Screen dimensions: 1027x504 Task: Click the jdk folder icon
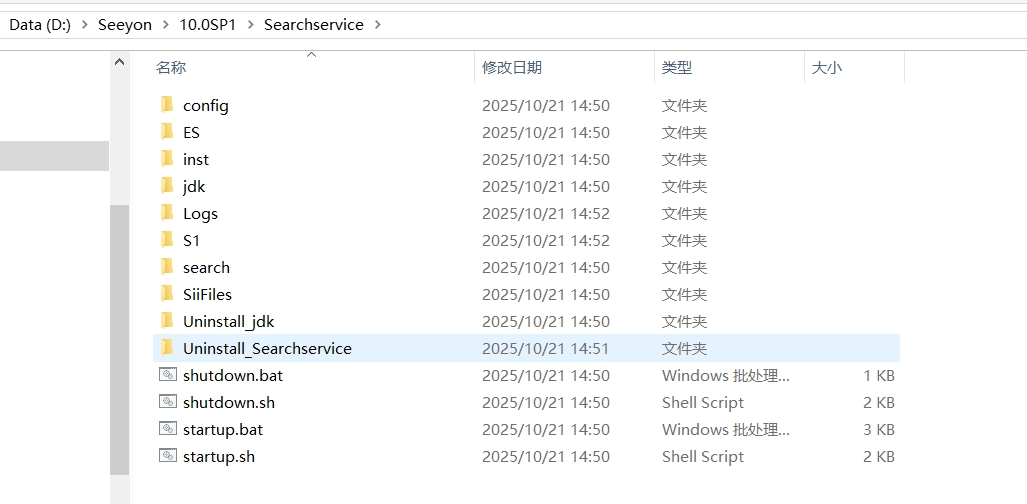coord(167,186)
